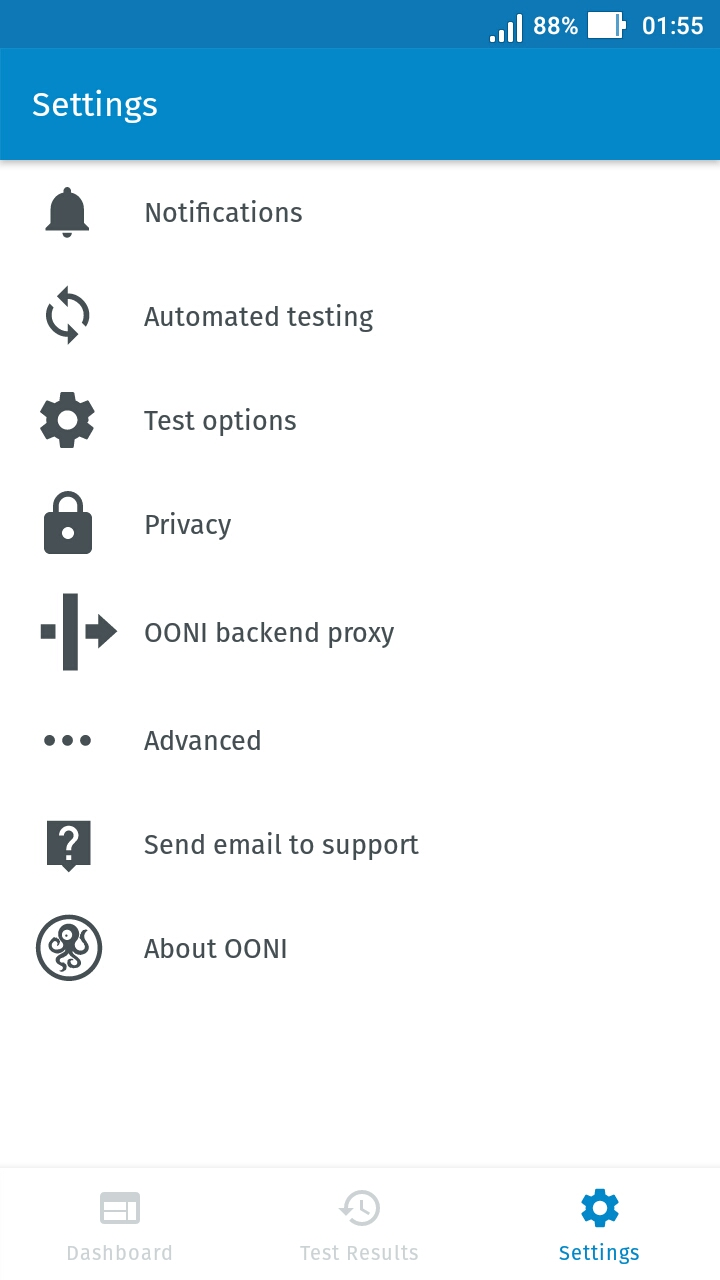Open the Privacy settings entry

pyautogui.click(x=187, y=524)
